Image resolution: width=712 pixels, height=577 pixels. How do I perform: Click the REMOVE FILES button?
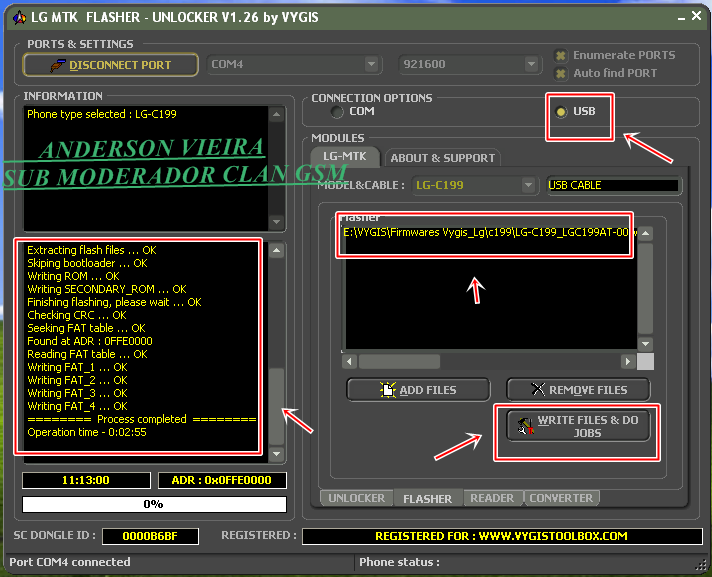pos(578,390)
